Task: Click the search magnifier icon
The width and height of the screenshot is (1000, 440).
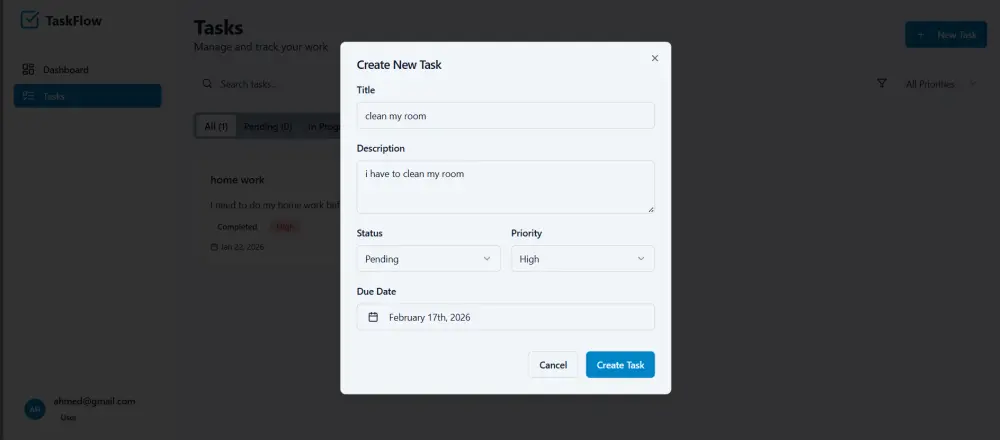Action: (207, 84)
